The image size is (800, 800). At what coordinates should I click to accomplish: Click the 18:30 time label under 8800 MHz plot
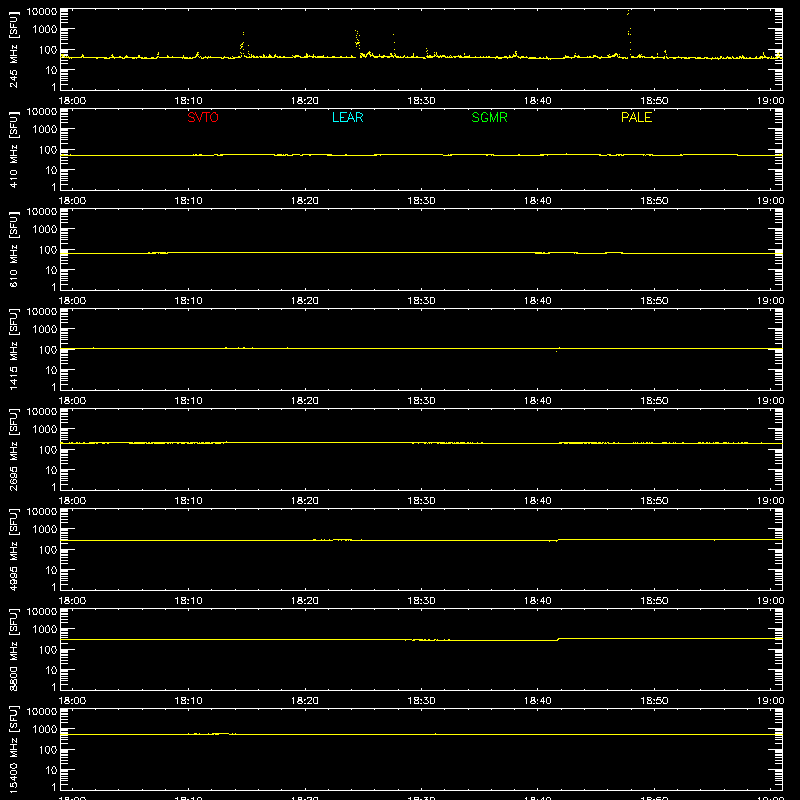(421, 701)
